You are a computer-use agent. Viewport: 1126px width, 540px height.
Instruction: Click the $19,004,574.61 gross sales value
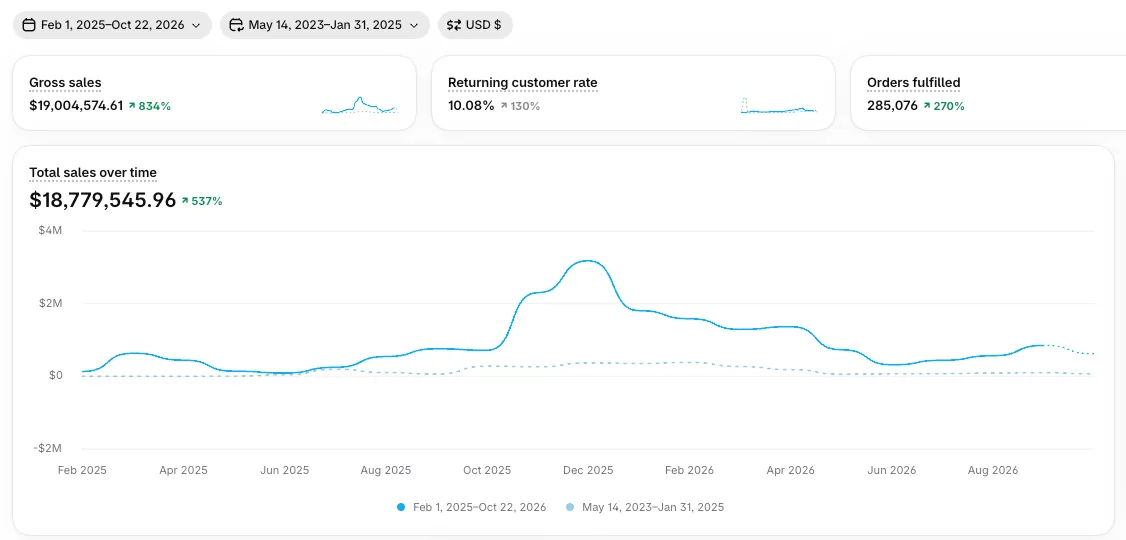pos(76,106)
